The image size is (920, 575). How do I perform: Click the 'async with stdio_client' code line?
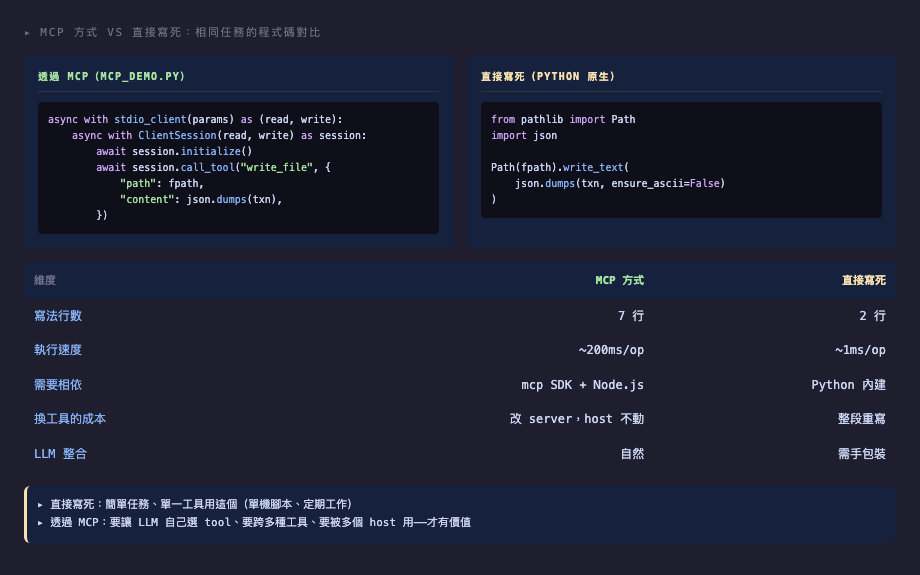click(195, 119)
